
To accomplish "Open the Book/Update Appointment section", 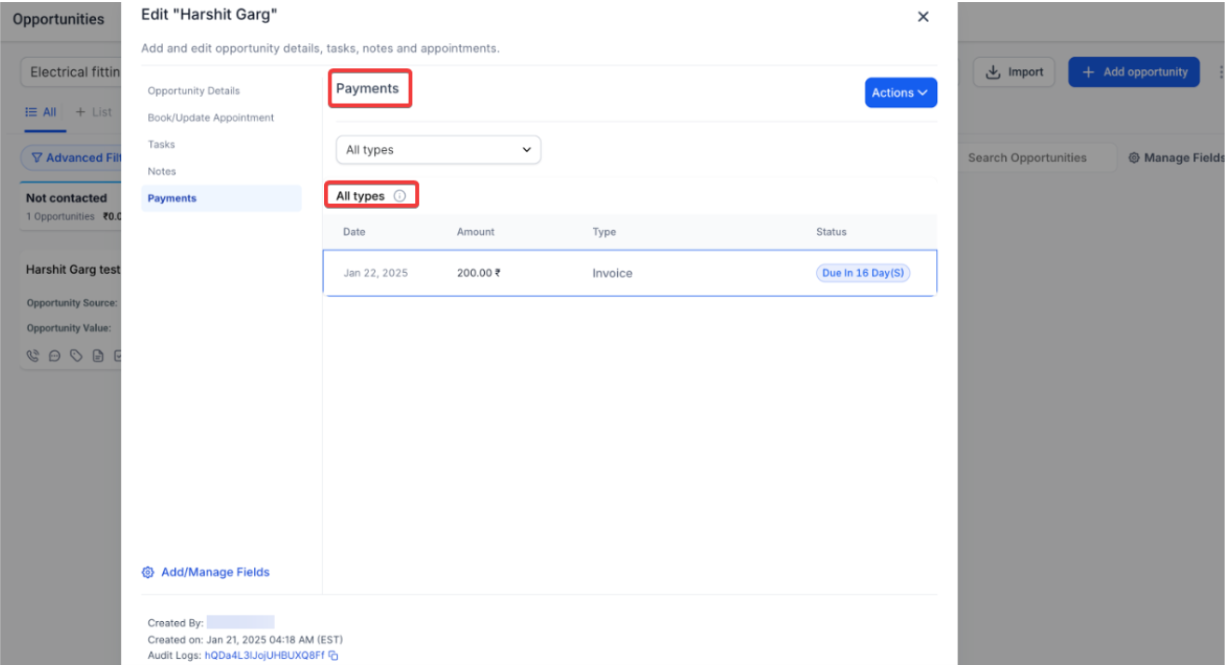I will point(210,118).
